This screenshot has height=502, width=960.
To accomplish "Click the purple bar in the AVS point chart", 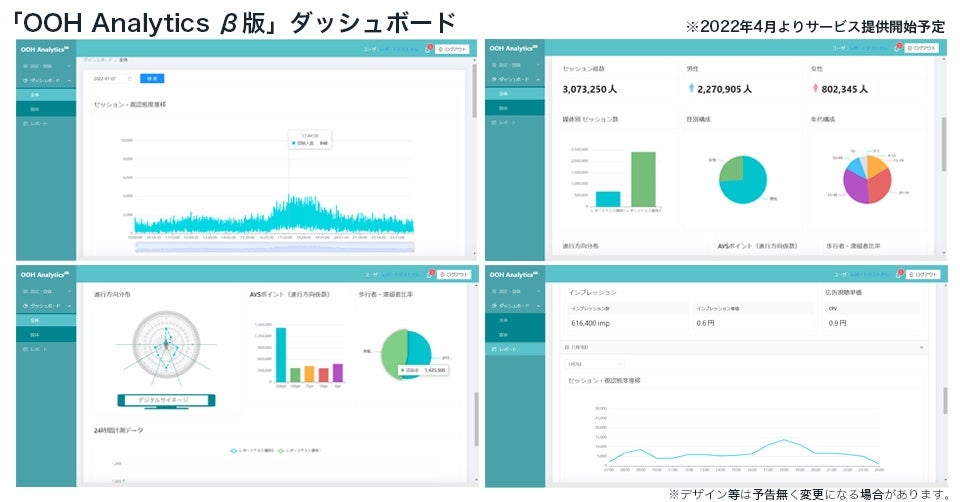I will tap(338, 373).
